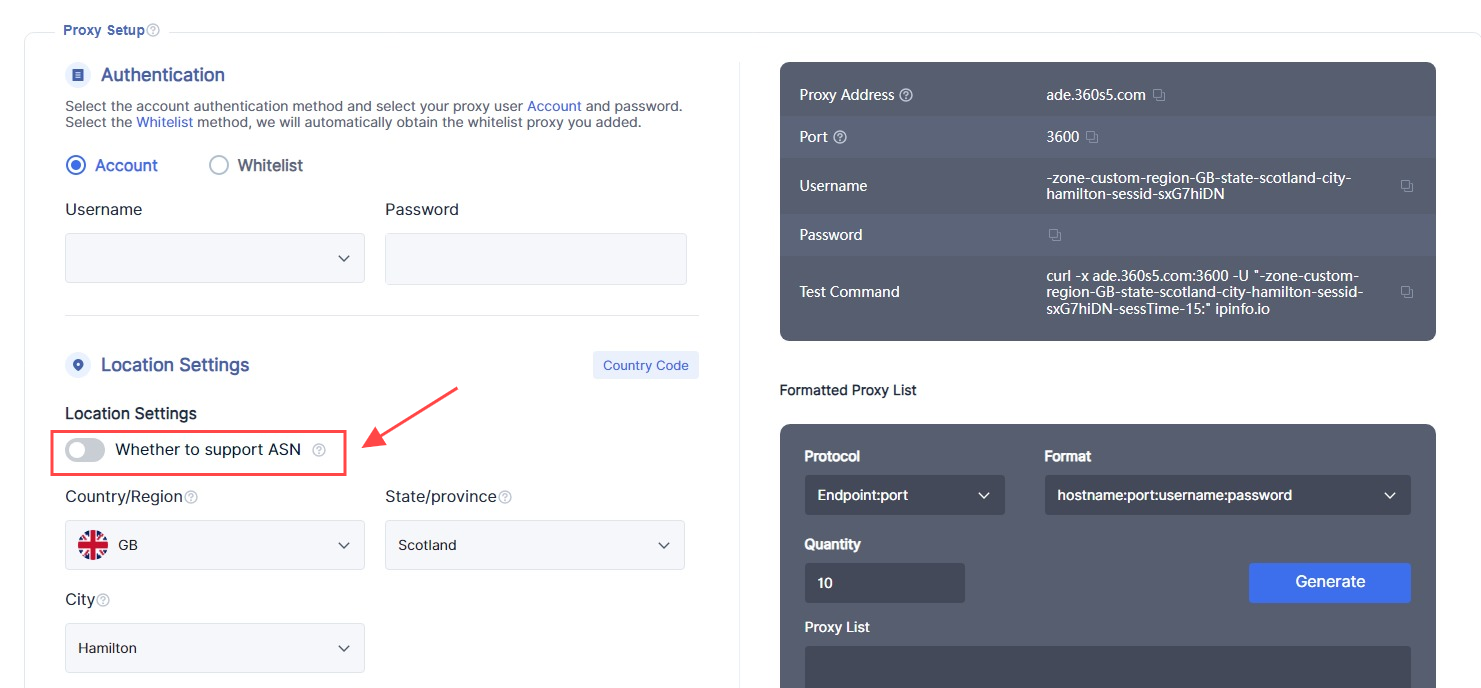Viewport: 1481px width, 688px height.
Task: Copy the generated Username string
Action: (1406, 186)
